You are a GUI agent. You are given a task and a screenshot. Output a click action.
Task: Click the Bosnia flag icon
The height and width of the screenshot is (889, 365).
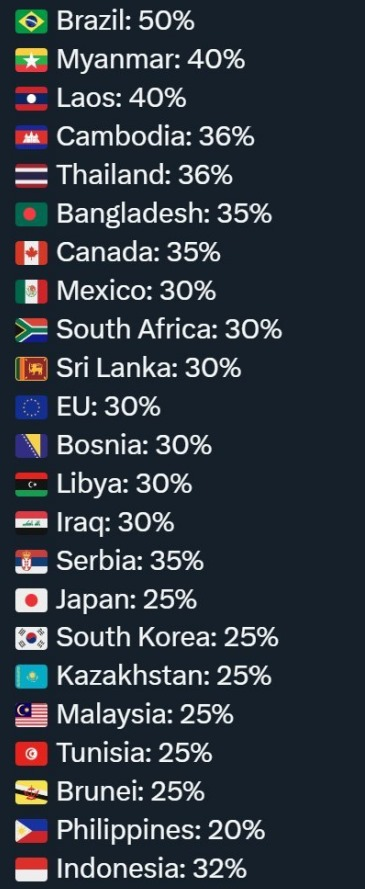coord(31,446)
